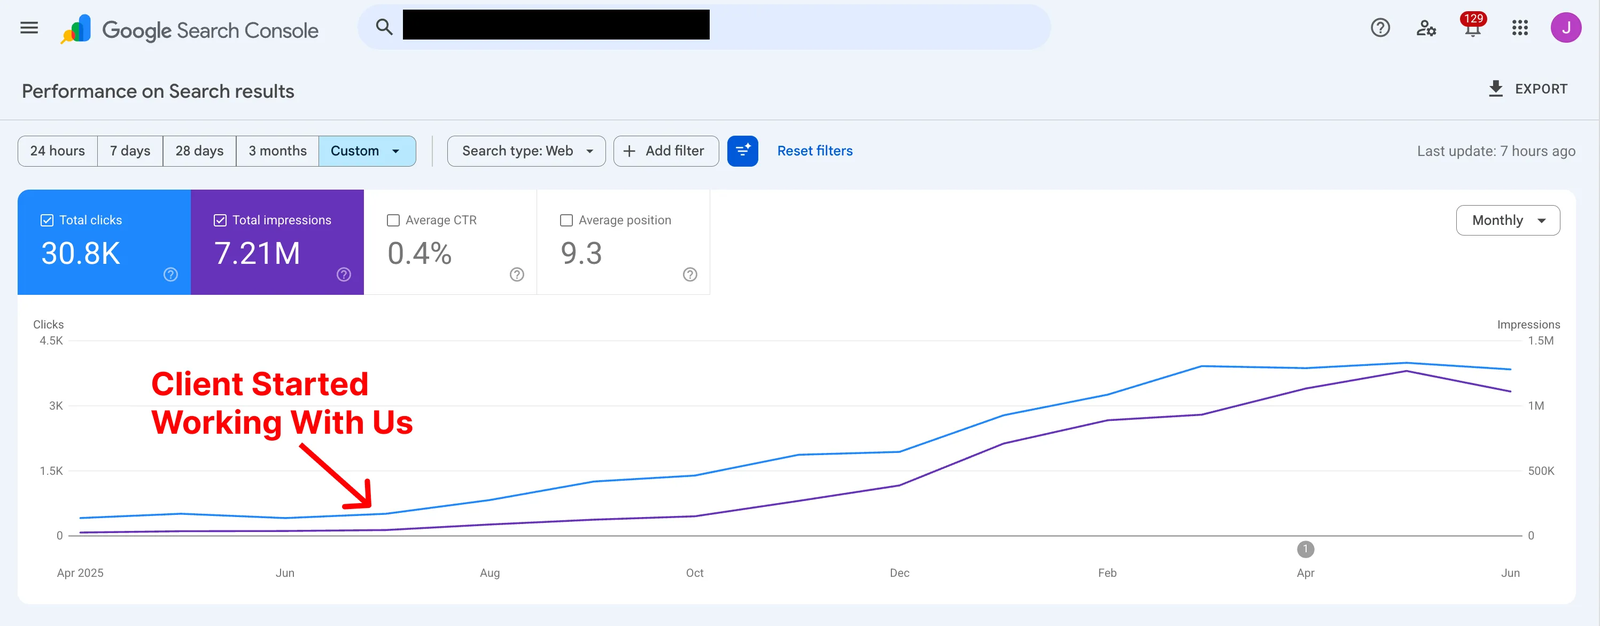Click the Feb axis label
This screenshot has height=626, width=1600.
(x=1107, y=573)
